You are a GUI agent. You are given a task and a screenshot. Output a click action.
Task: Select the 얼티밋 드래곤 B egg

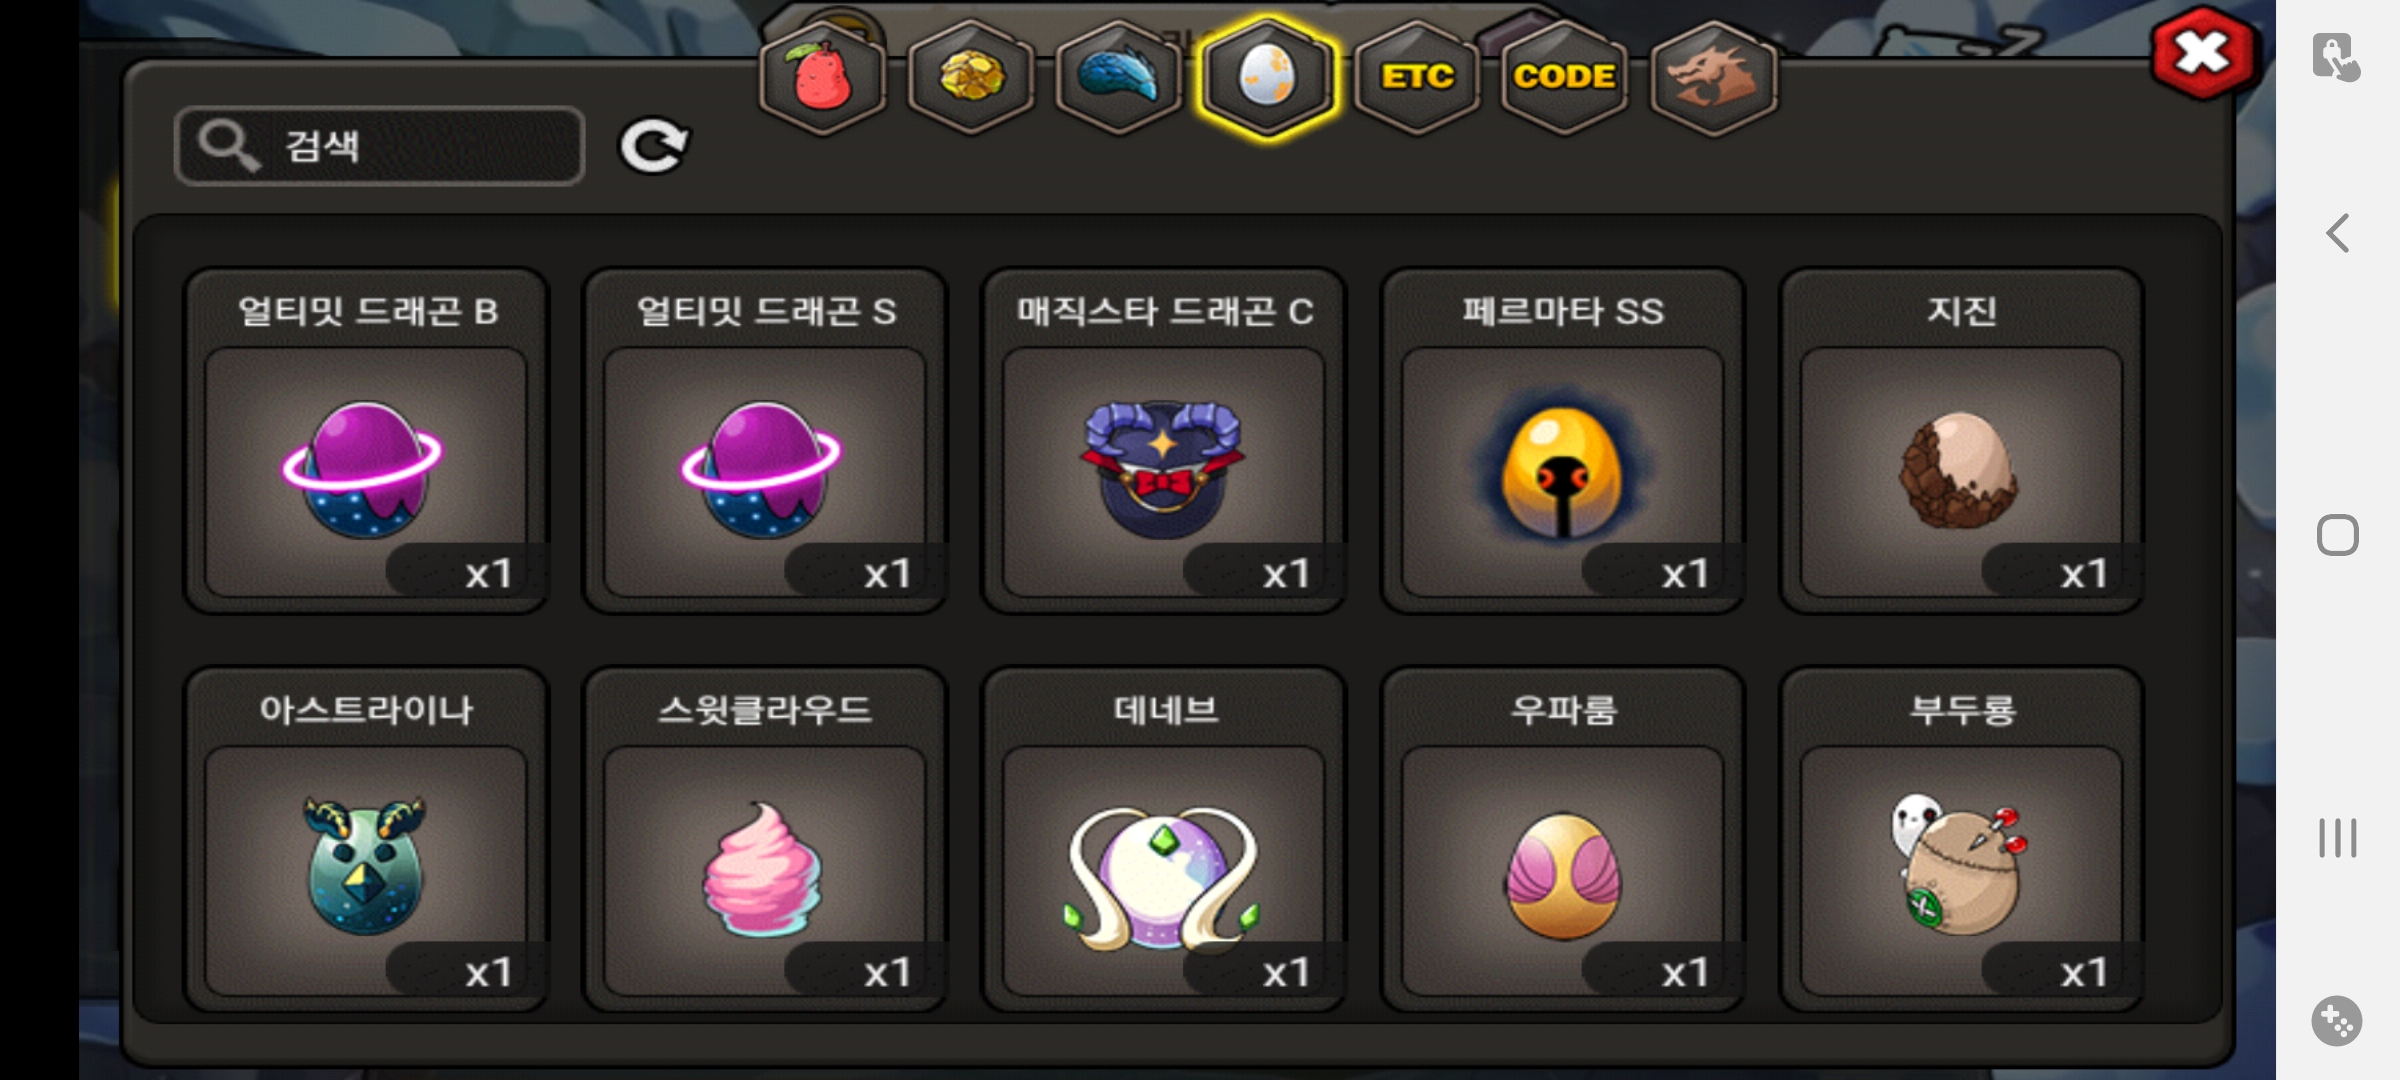point(366,441)
